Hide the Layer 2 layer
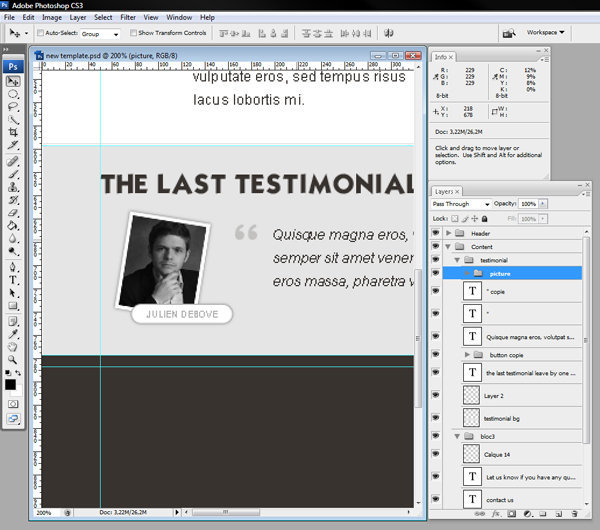Image resolution: width=600 pixels, height=530 pixels. point(435,395)
